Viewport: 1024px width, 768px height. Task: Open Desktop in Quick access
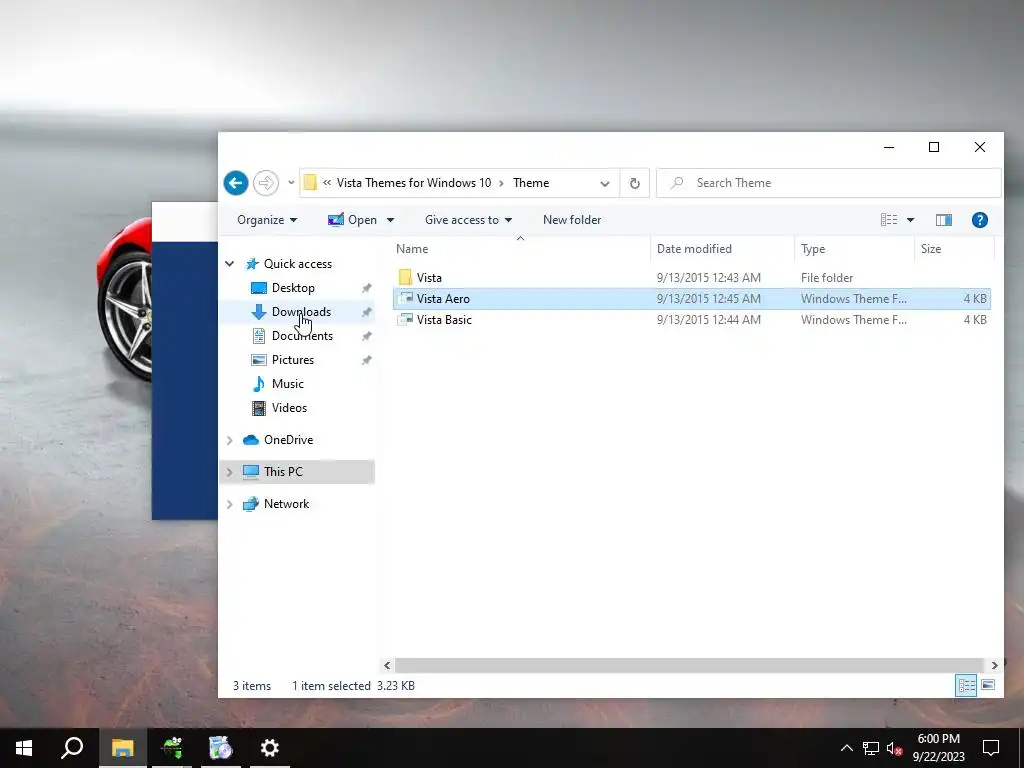click(x=293, y=288)
